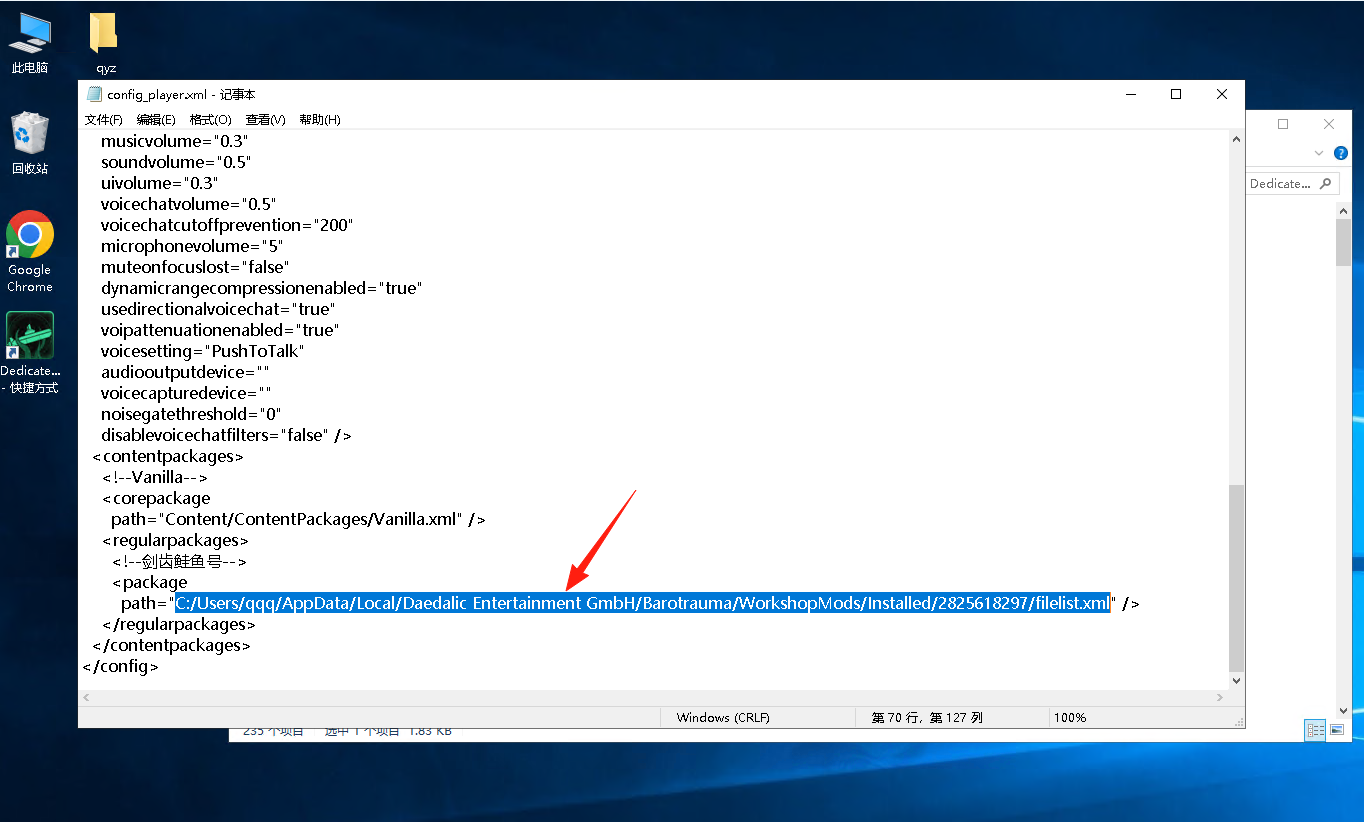Click the dynamicrangecompressionenabled="true" line
Screen dimensions: 1364x822
pos(262,288)
